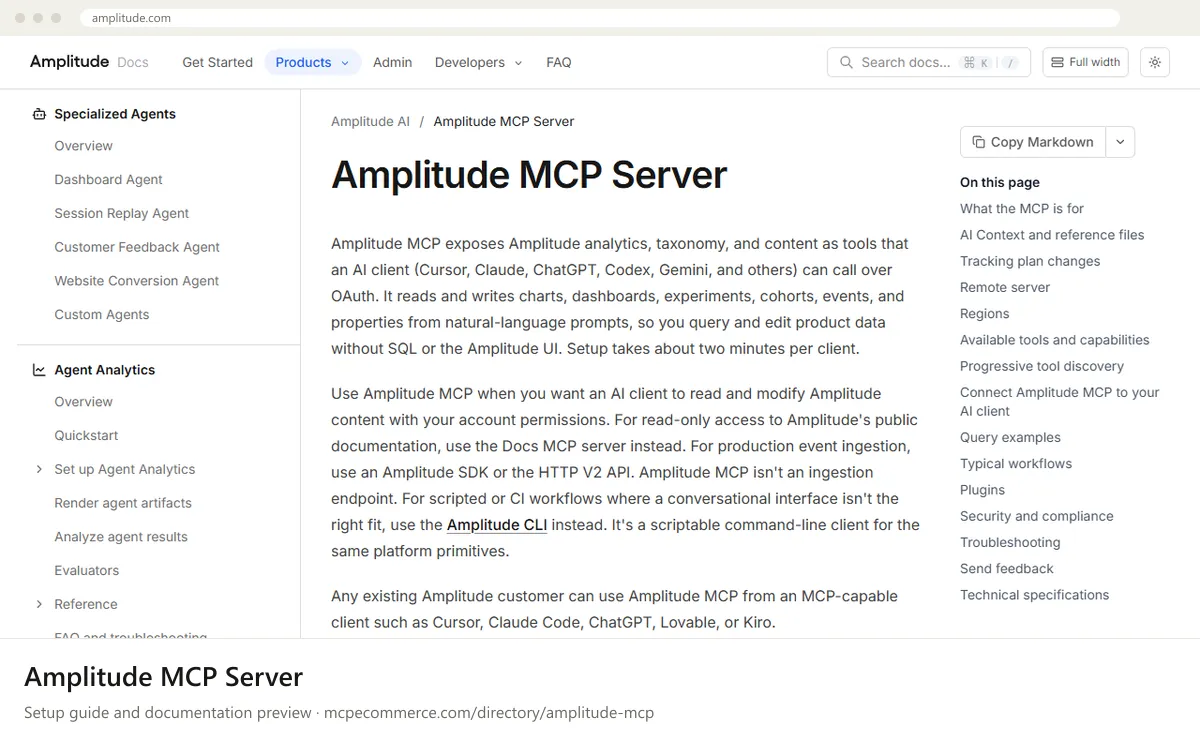The width and height of the screenshot is (1200, 750).
Task: Select the Products nav tab
Action: tap(313, 62)
